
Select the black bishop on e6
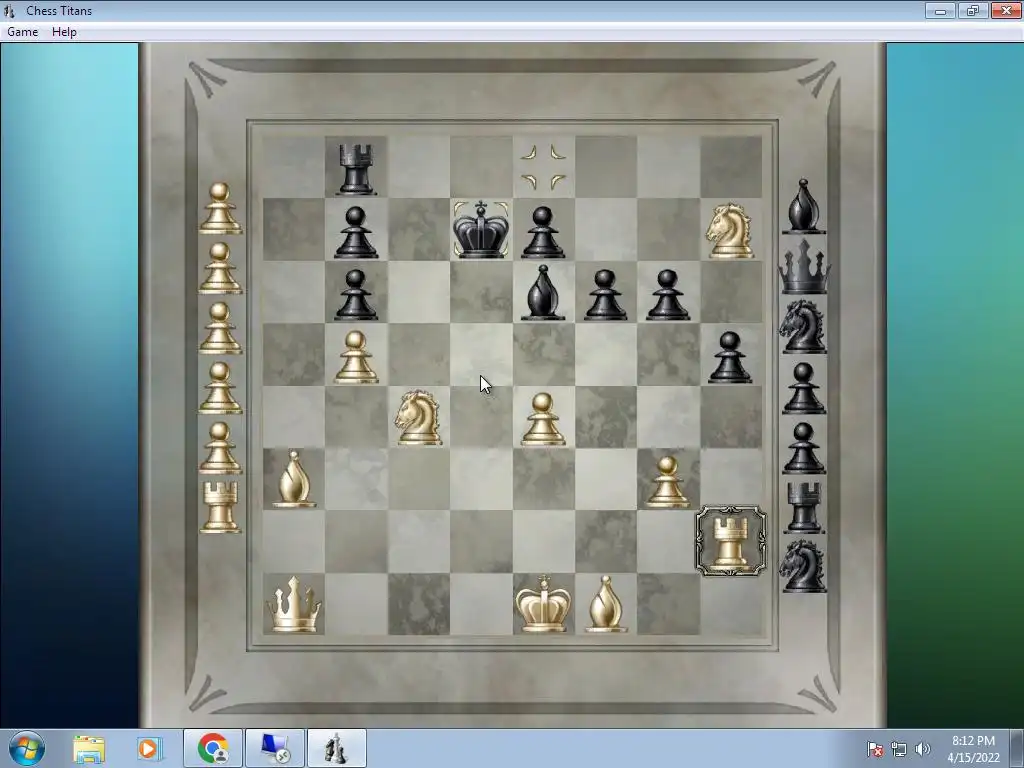click(543, 293)
